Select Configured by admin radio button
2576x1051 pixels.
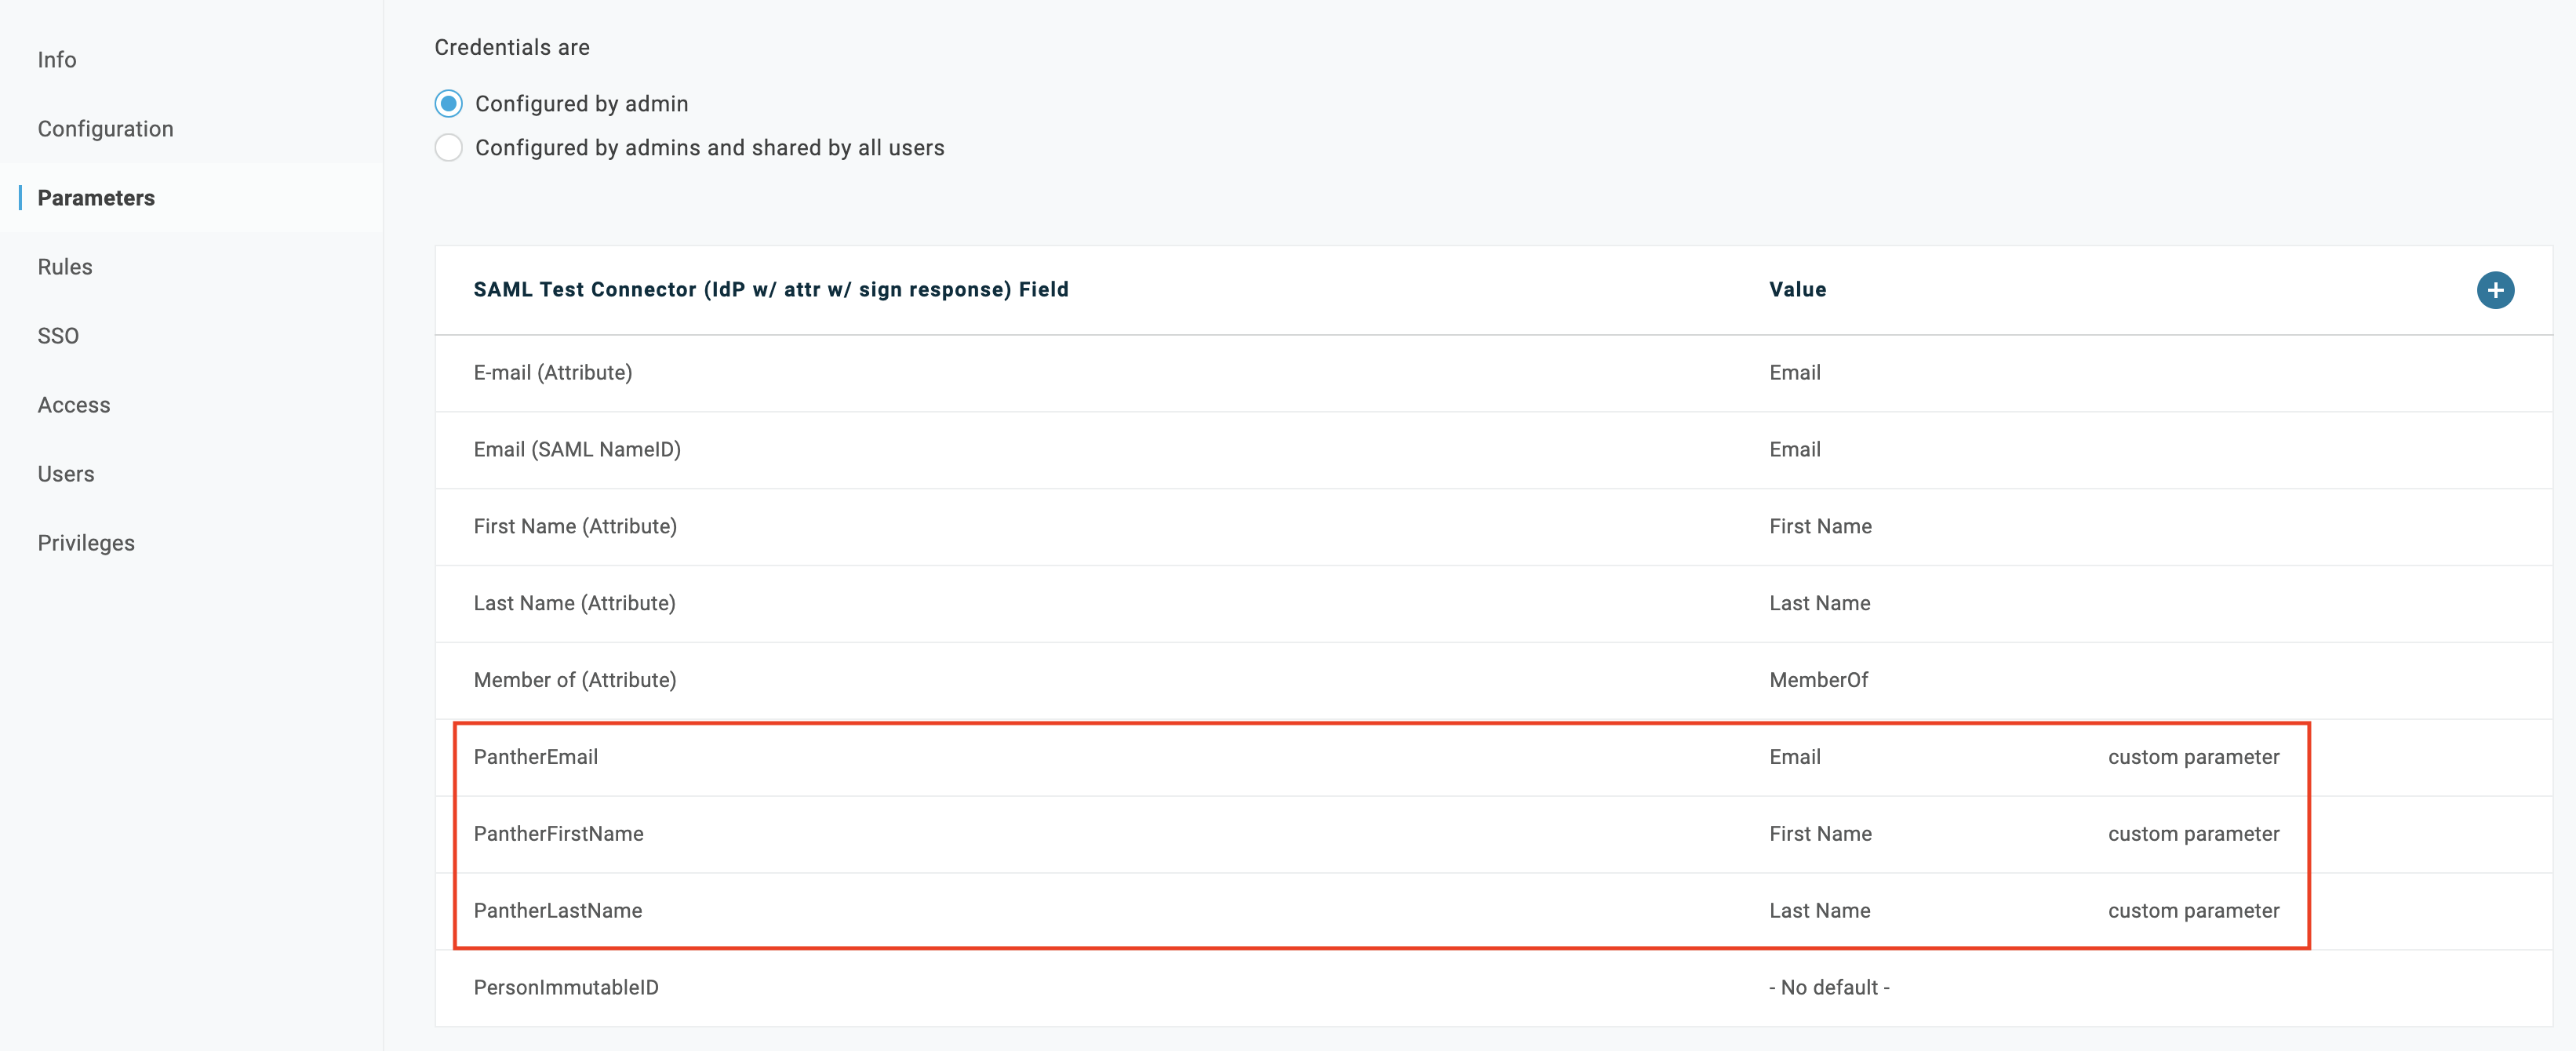(x=449, y=104)
